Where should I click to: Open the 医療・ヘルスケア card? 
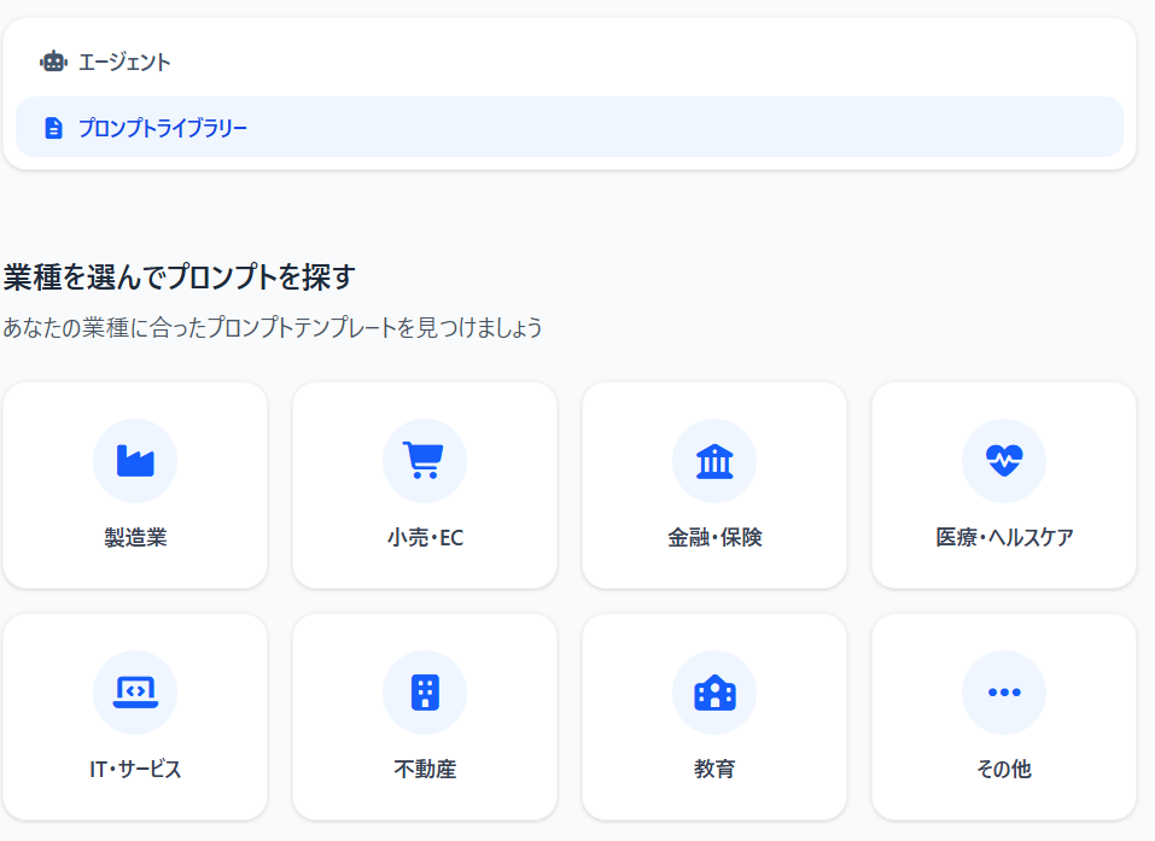pyautogui.click(x=1004, y=482)
